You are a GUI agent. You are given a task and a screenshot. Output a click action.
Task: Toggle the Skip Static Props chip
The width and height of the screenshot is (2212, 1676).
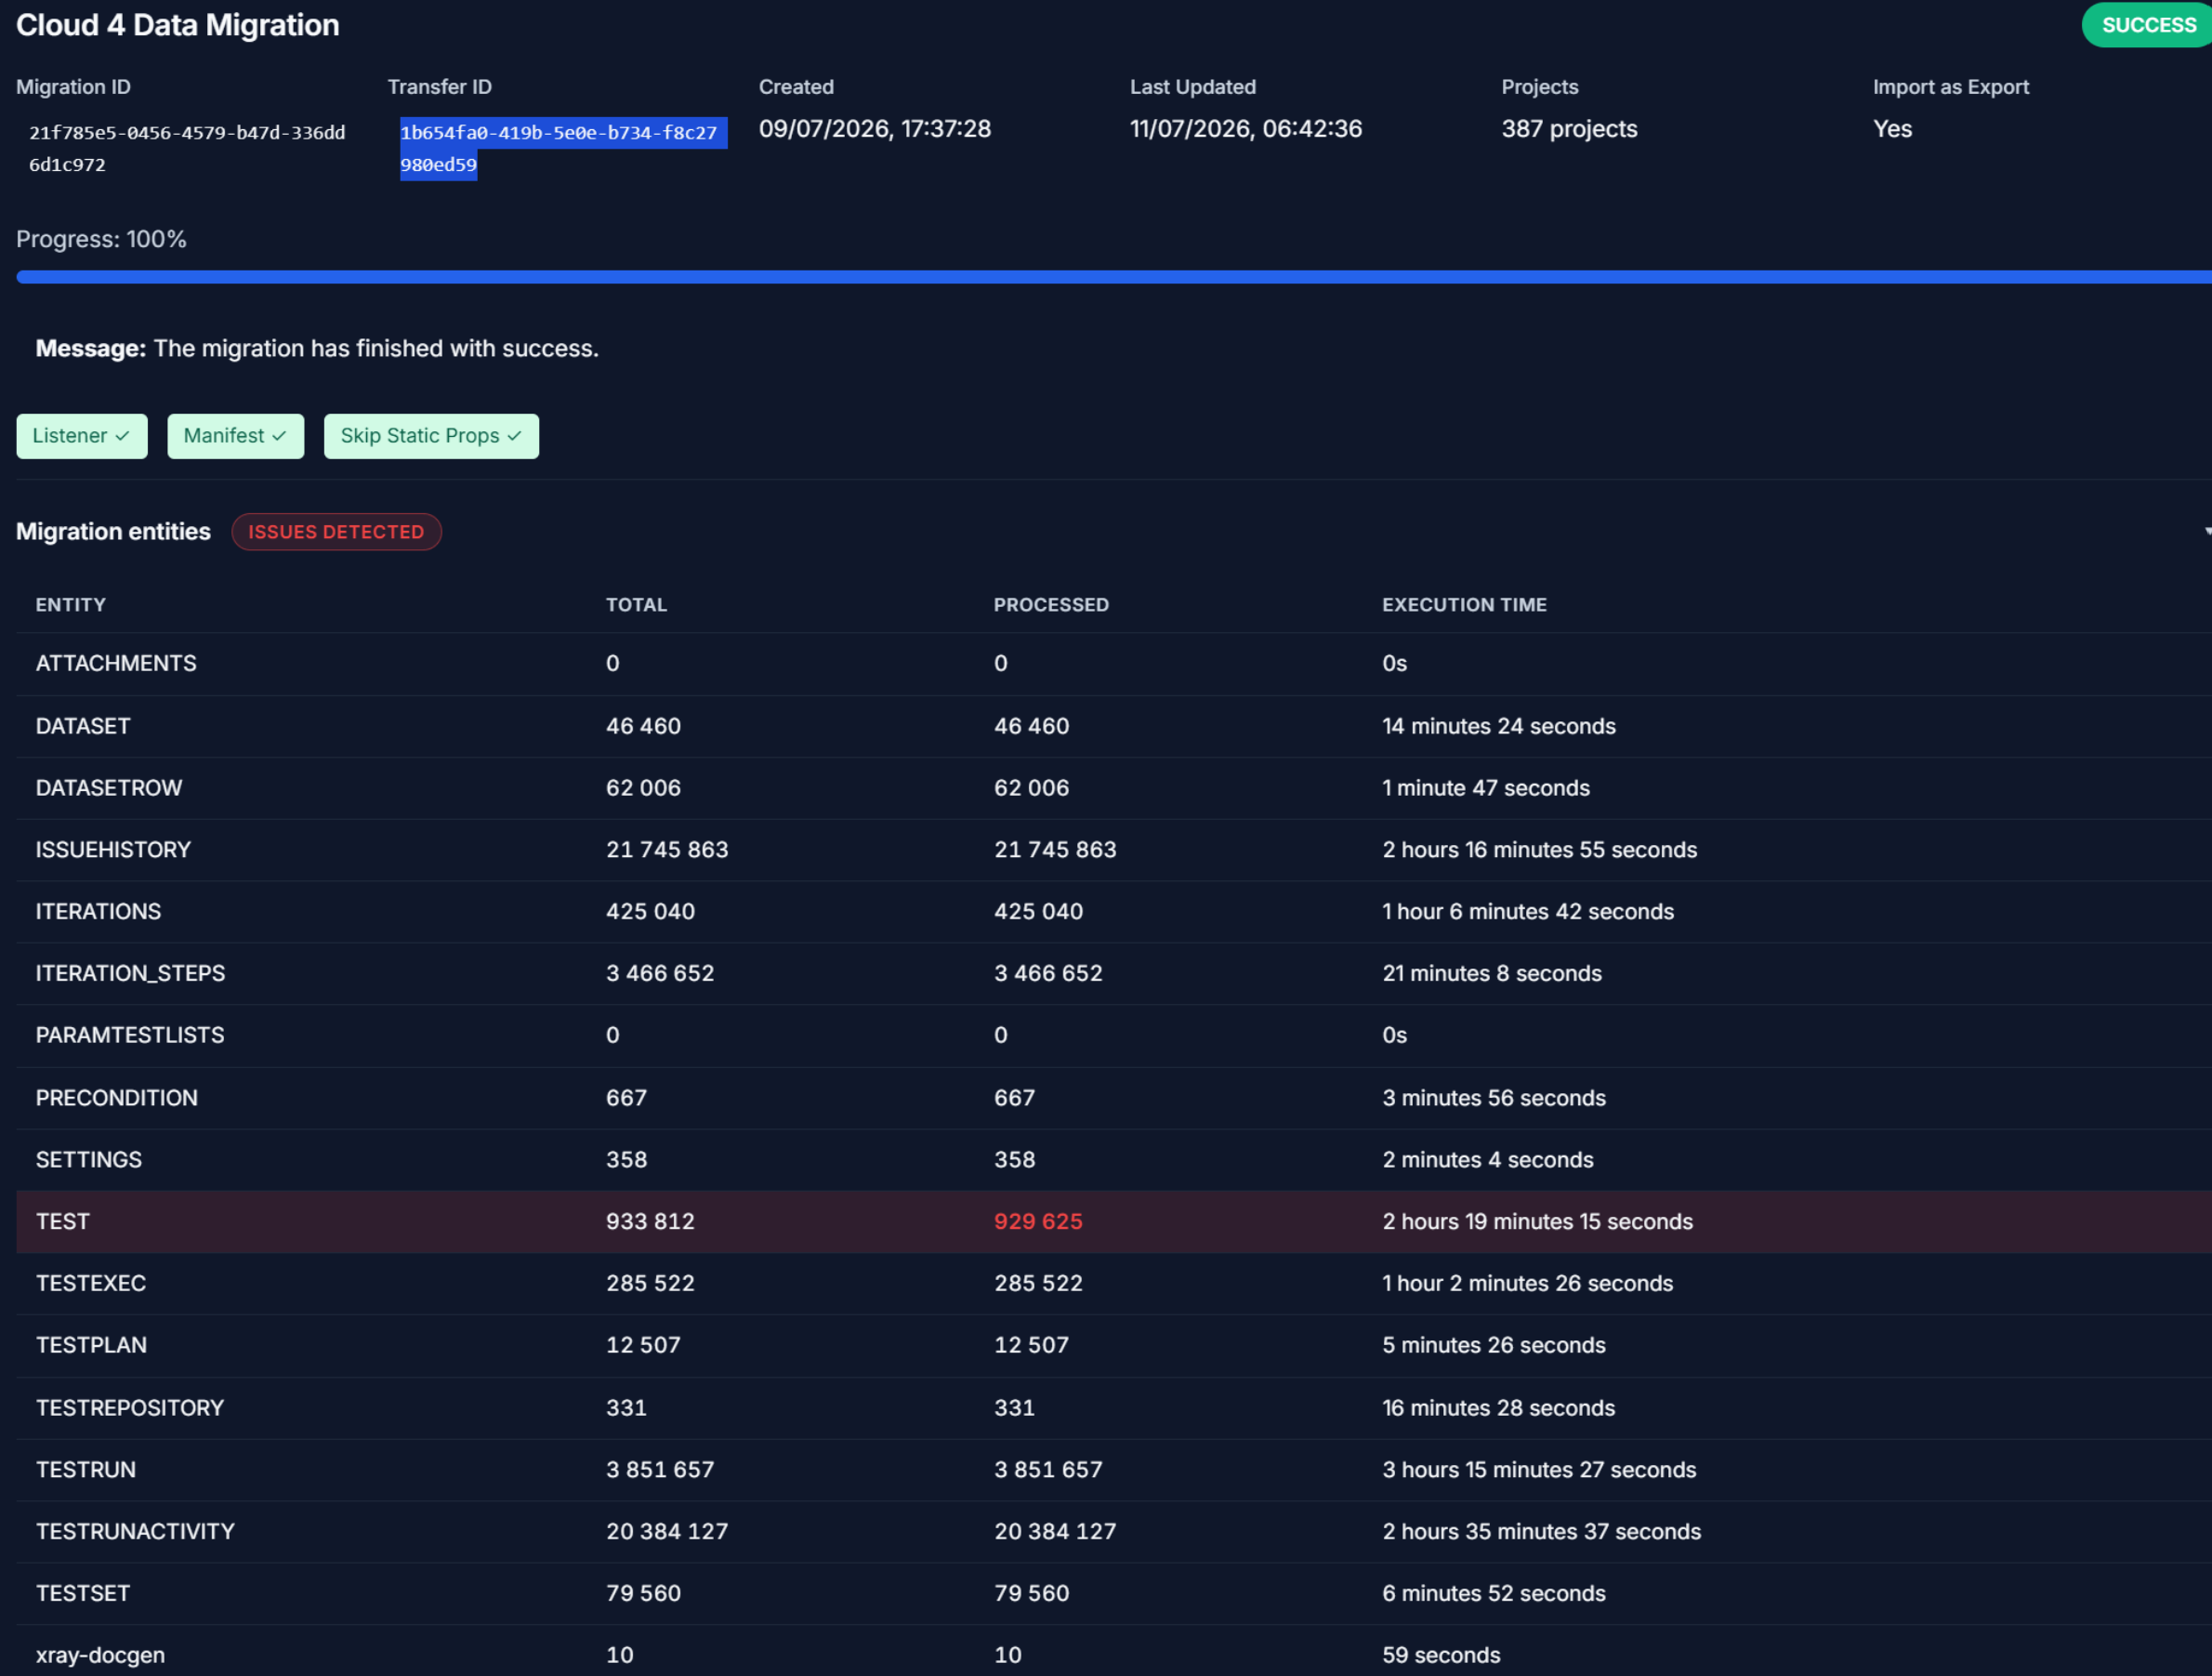coord(431,436)
